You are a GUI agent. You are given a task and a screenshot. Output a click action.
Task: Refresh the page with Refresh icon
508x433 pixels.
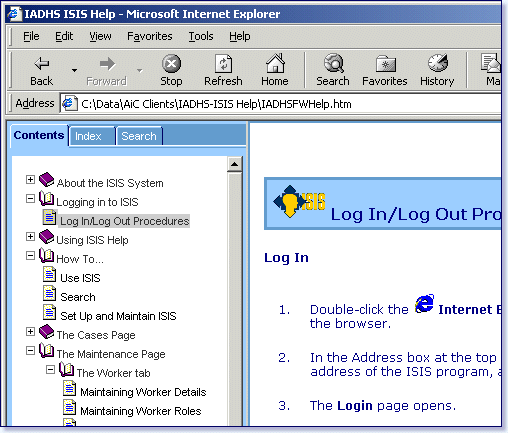tap(223, 63)
